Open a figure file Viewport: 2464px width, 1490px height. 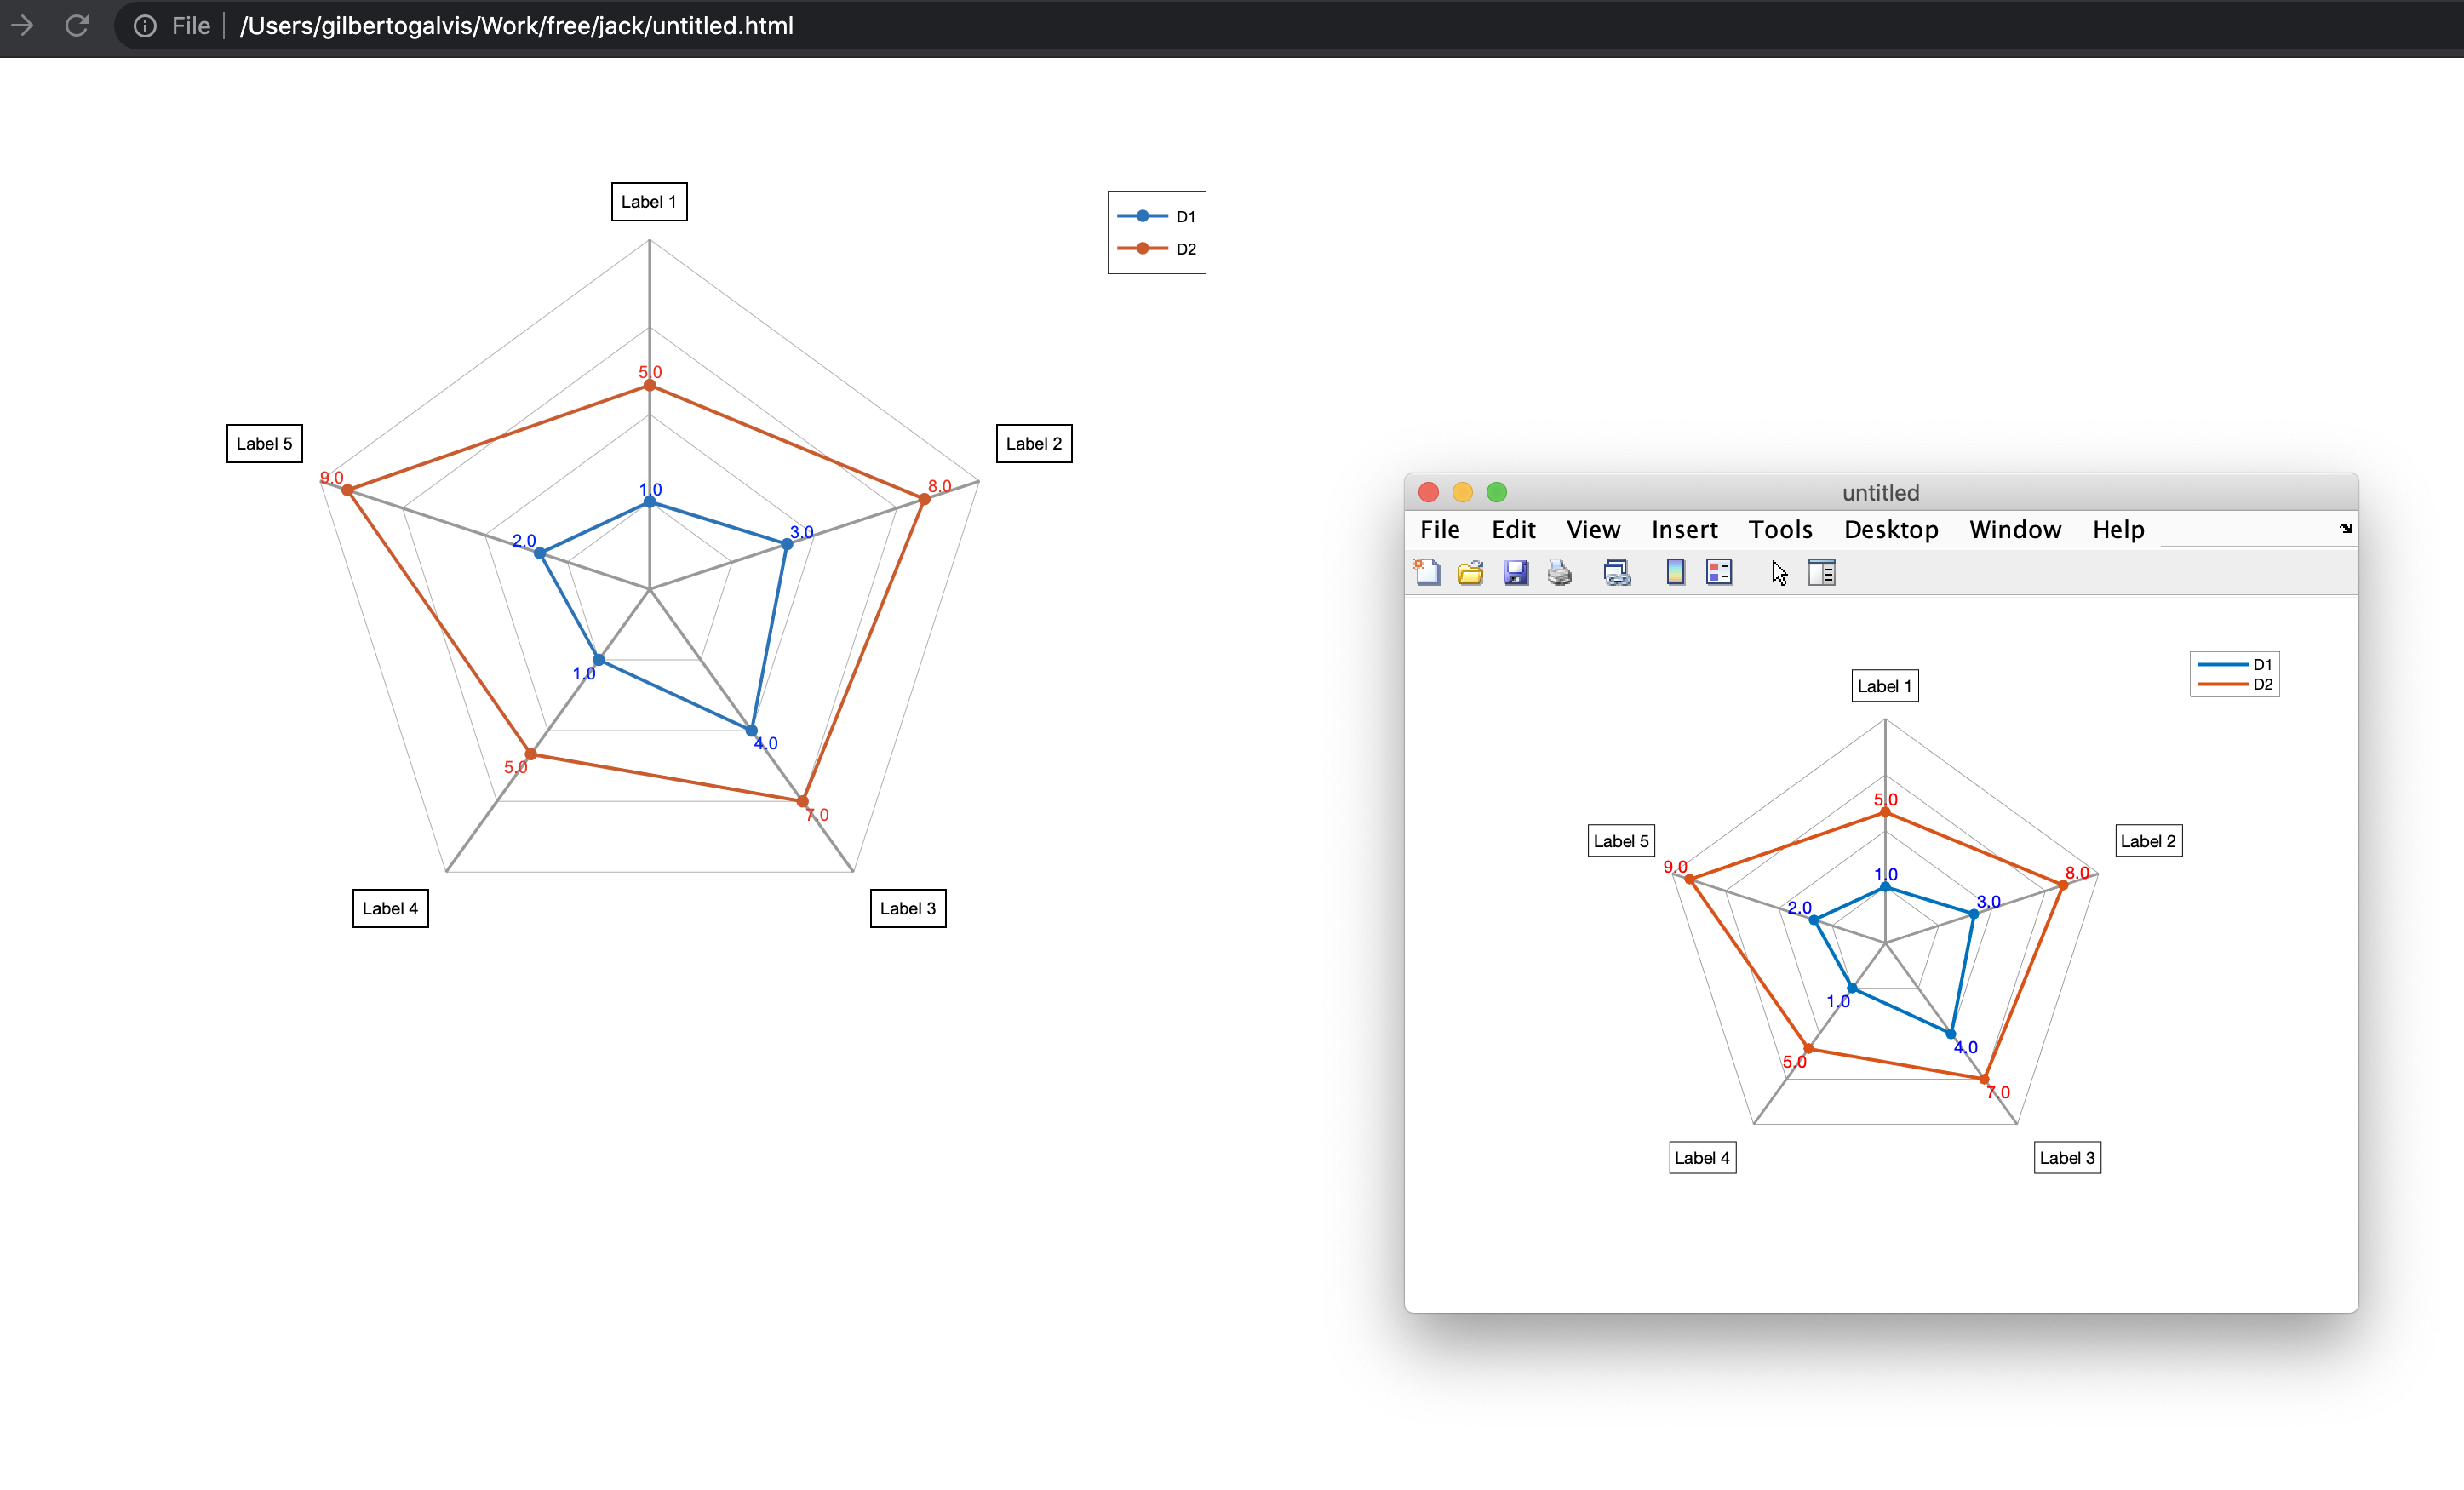pos(1470,571)
